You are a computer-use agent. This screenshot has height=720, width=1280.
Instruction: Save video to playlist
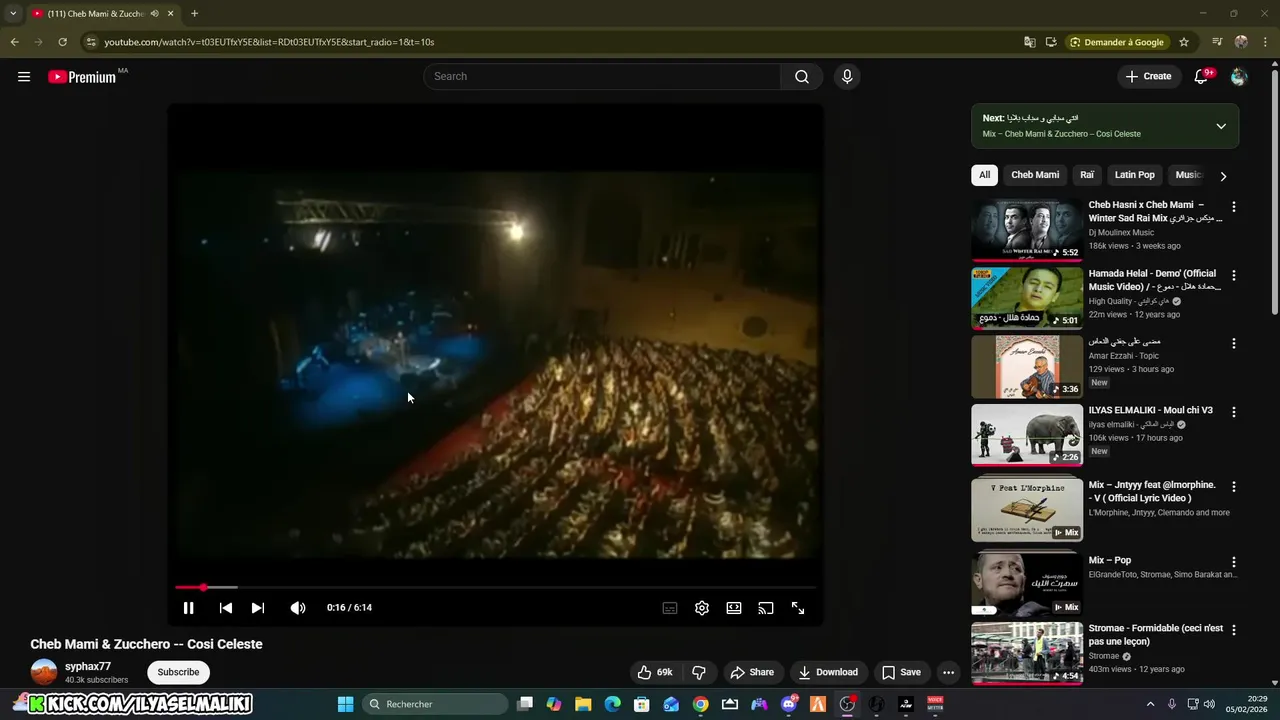(901, 672)
